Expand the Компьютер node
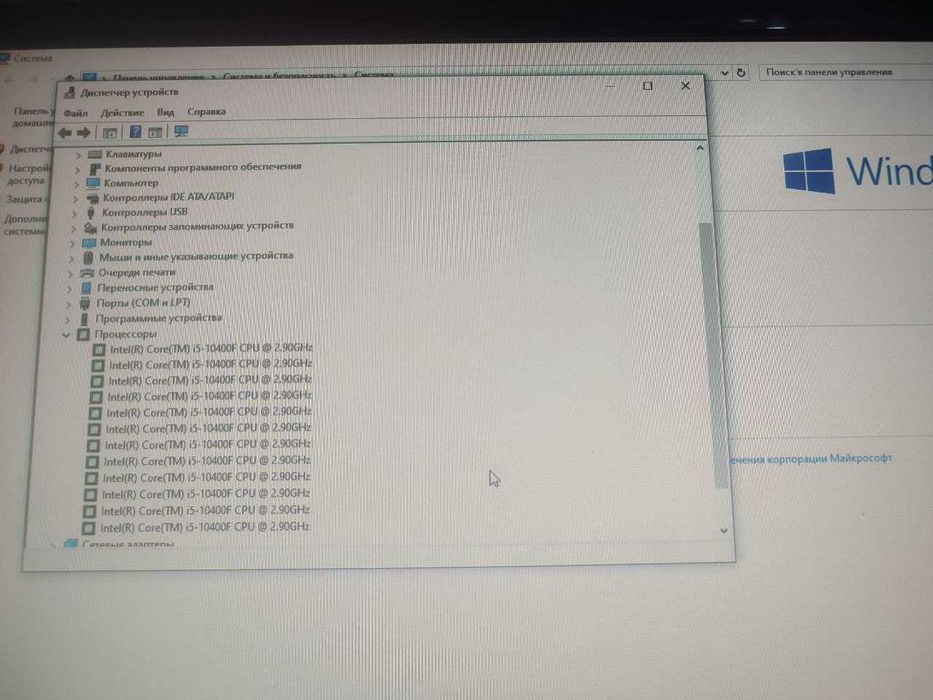Screen dimensions: 933x700 click(76, 184)
